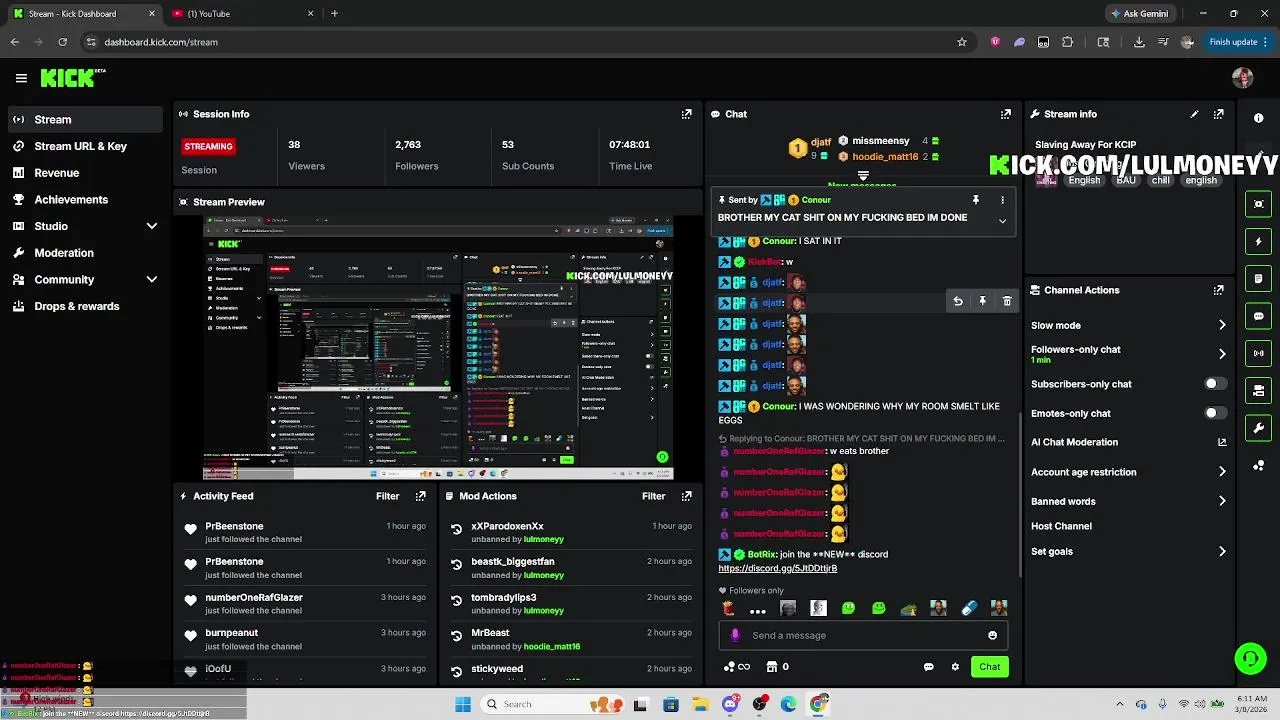Open the hamburger navigation menu

tap(21, 78)
